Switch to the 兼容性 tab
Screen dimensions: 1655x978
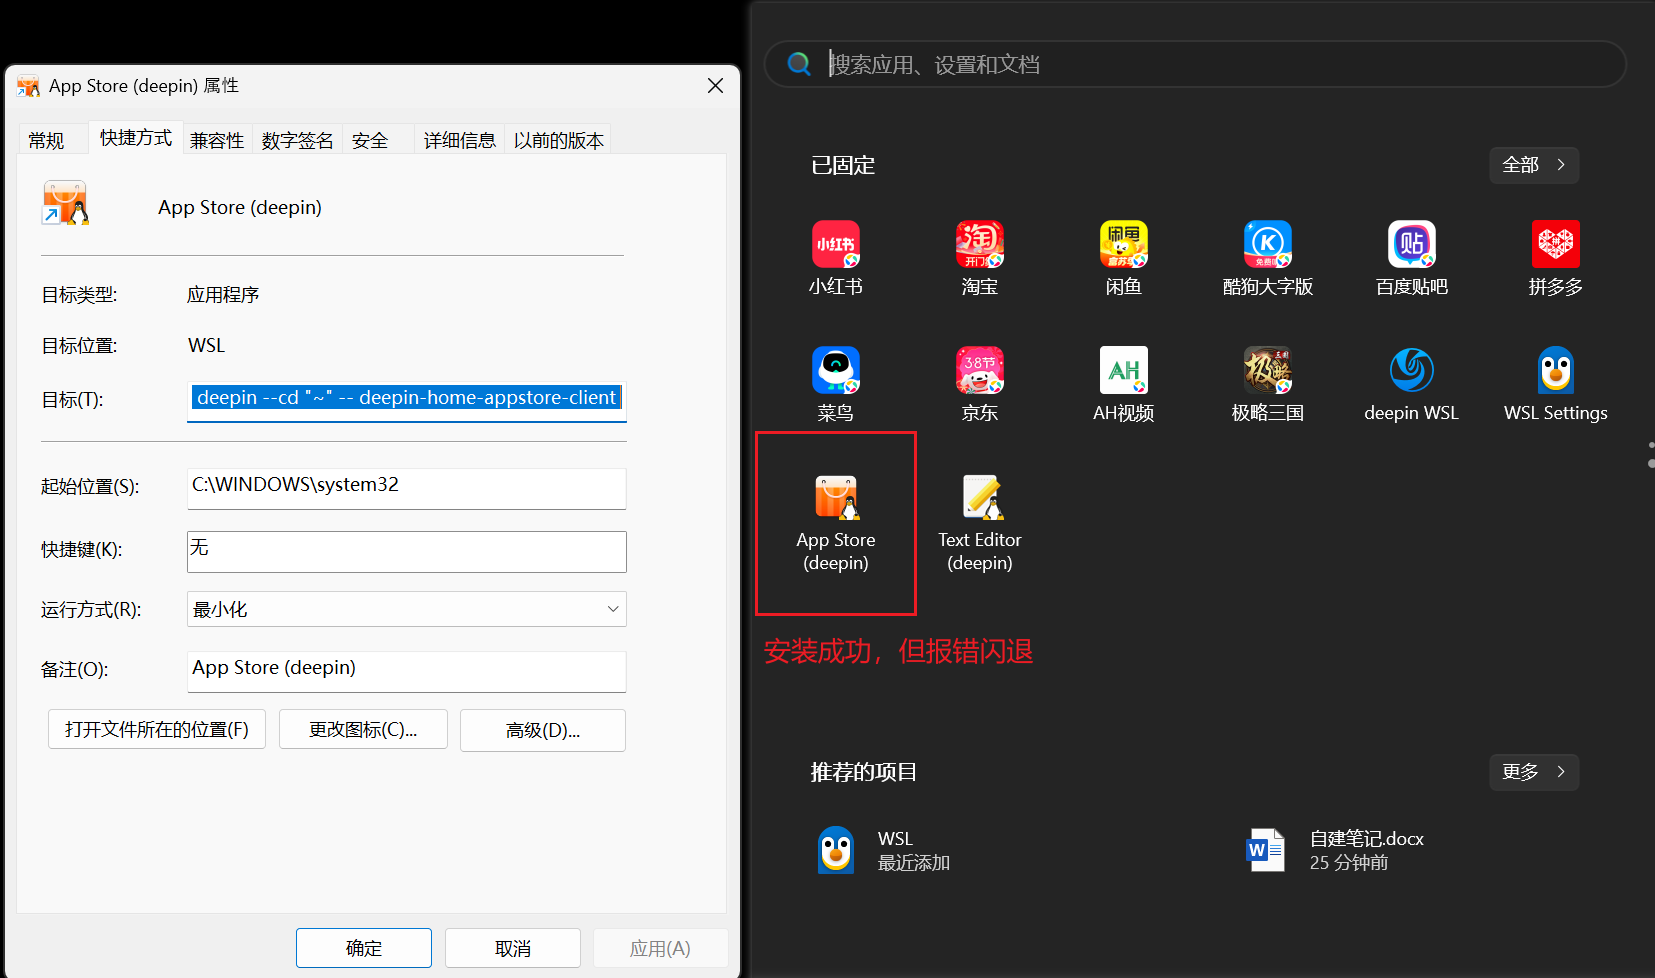pos(217,140)
